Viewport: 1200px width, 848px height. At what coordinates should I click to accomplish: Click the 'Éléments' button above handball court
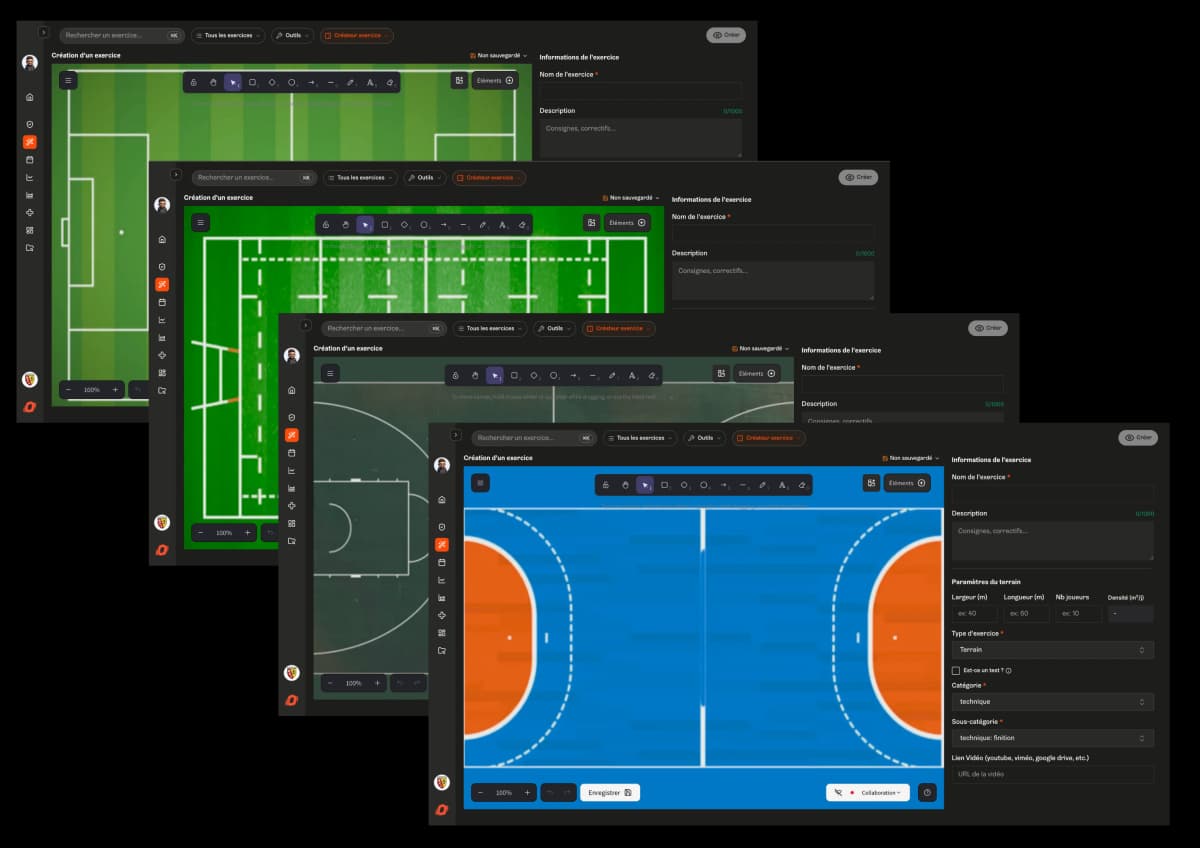pyautogui.click(x=908, y=483)
